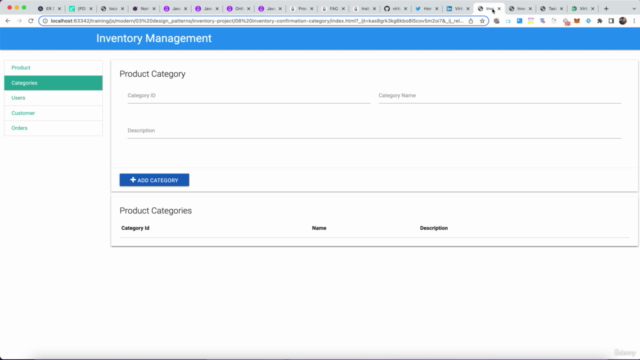This screenshot has height=360, width=640.
Task: Open Orders in the sidebar
Action: point(53,128)
